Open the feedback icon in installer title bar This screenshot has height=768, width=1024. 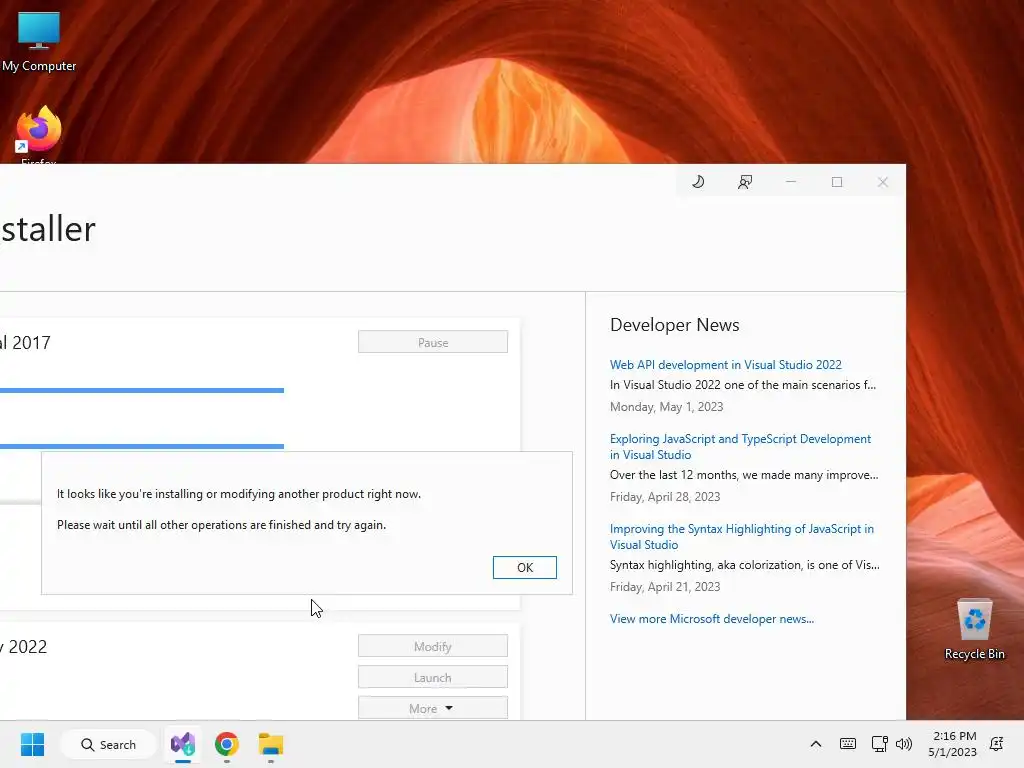(x=744, y=182)
